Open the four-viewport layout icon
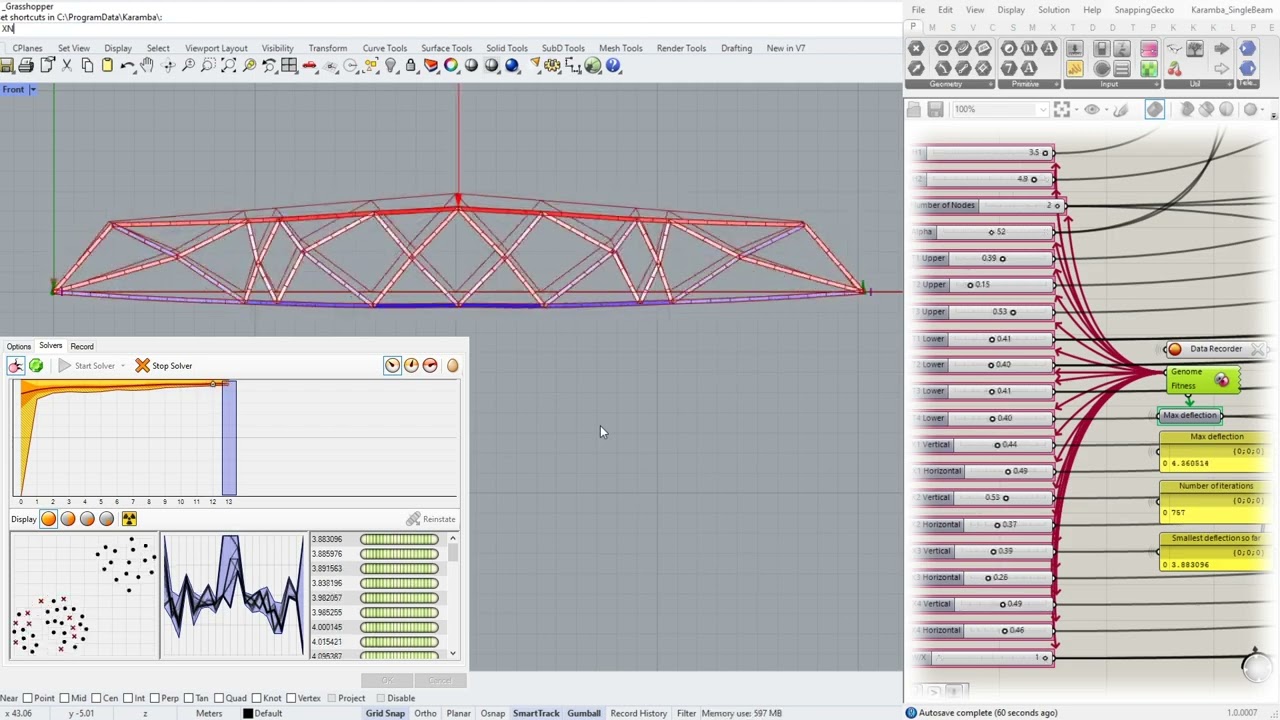This screenshot has height=720, width=1280. coord(289,66)
